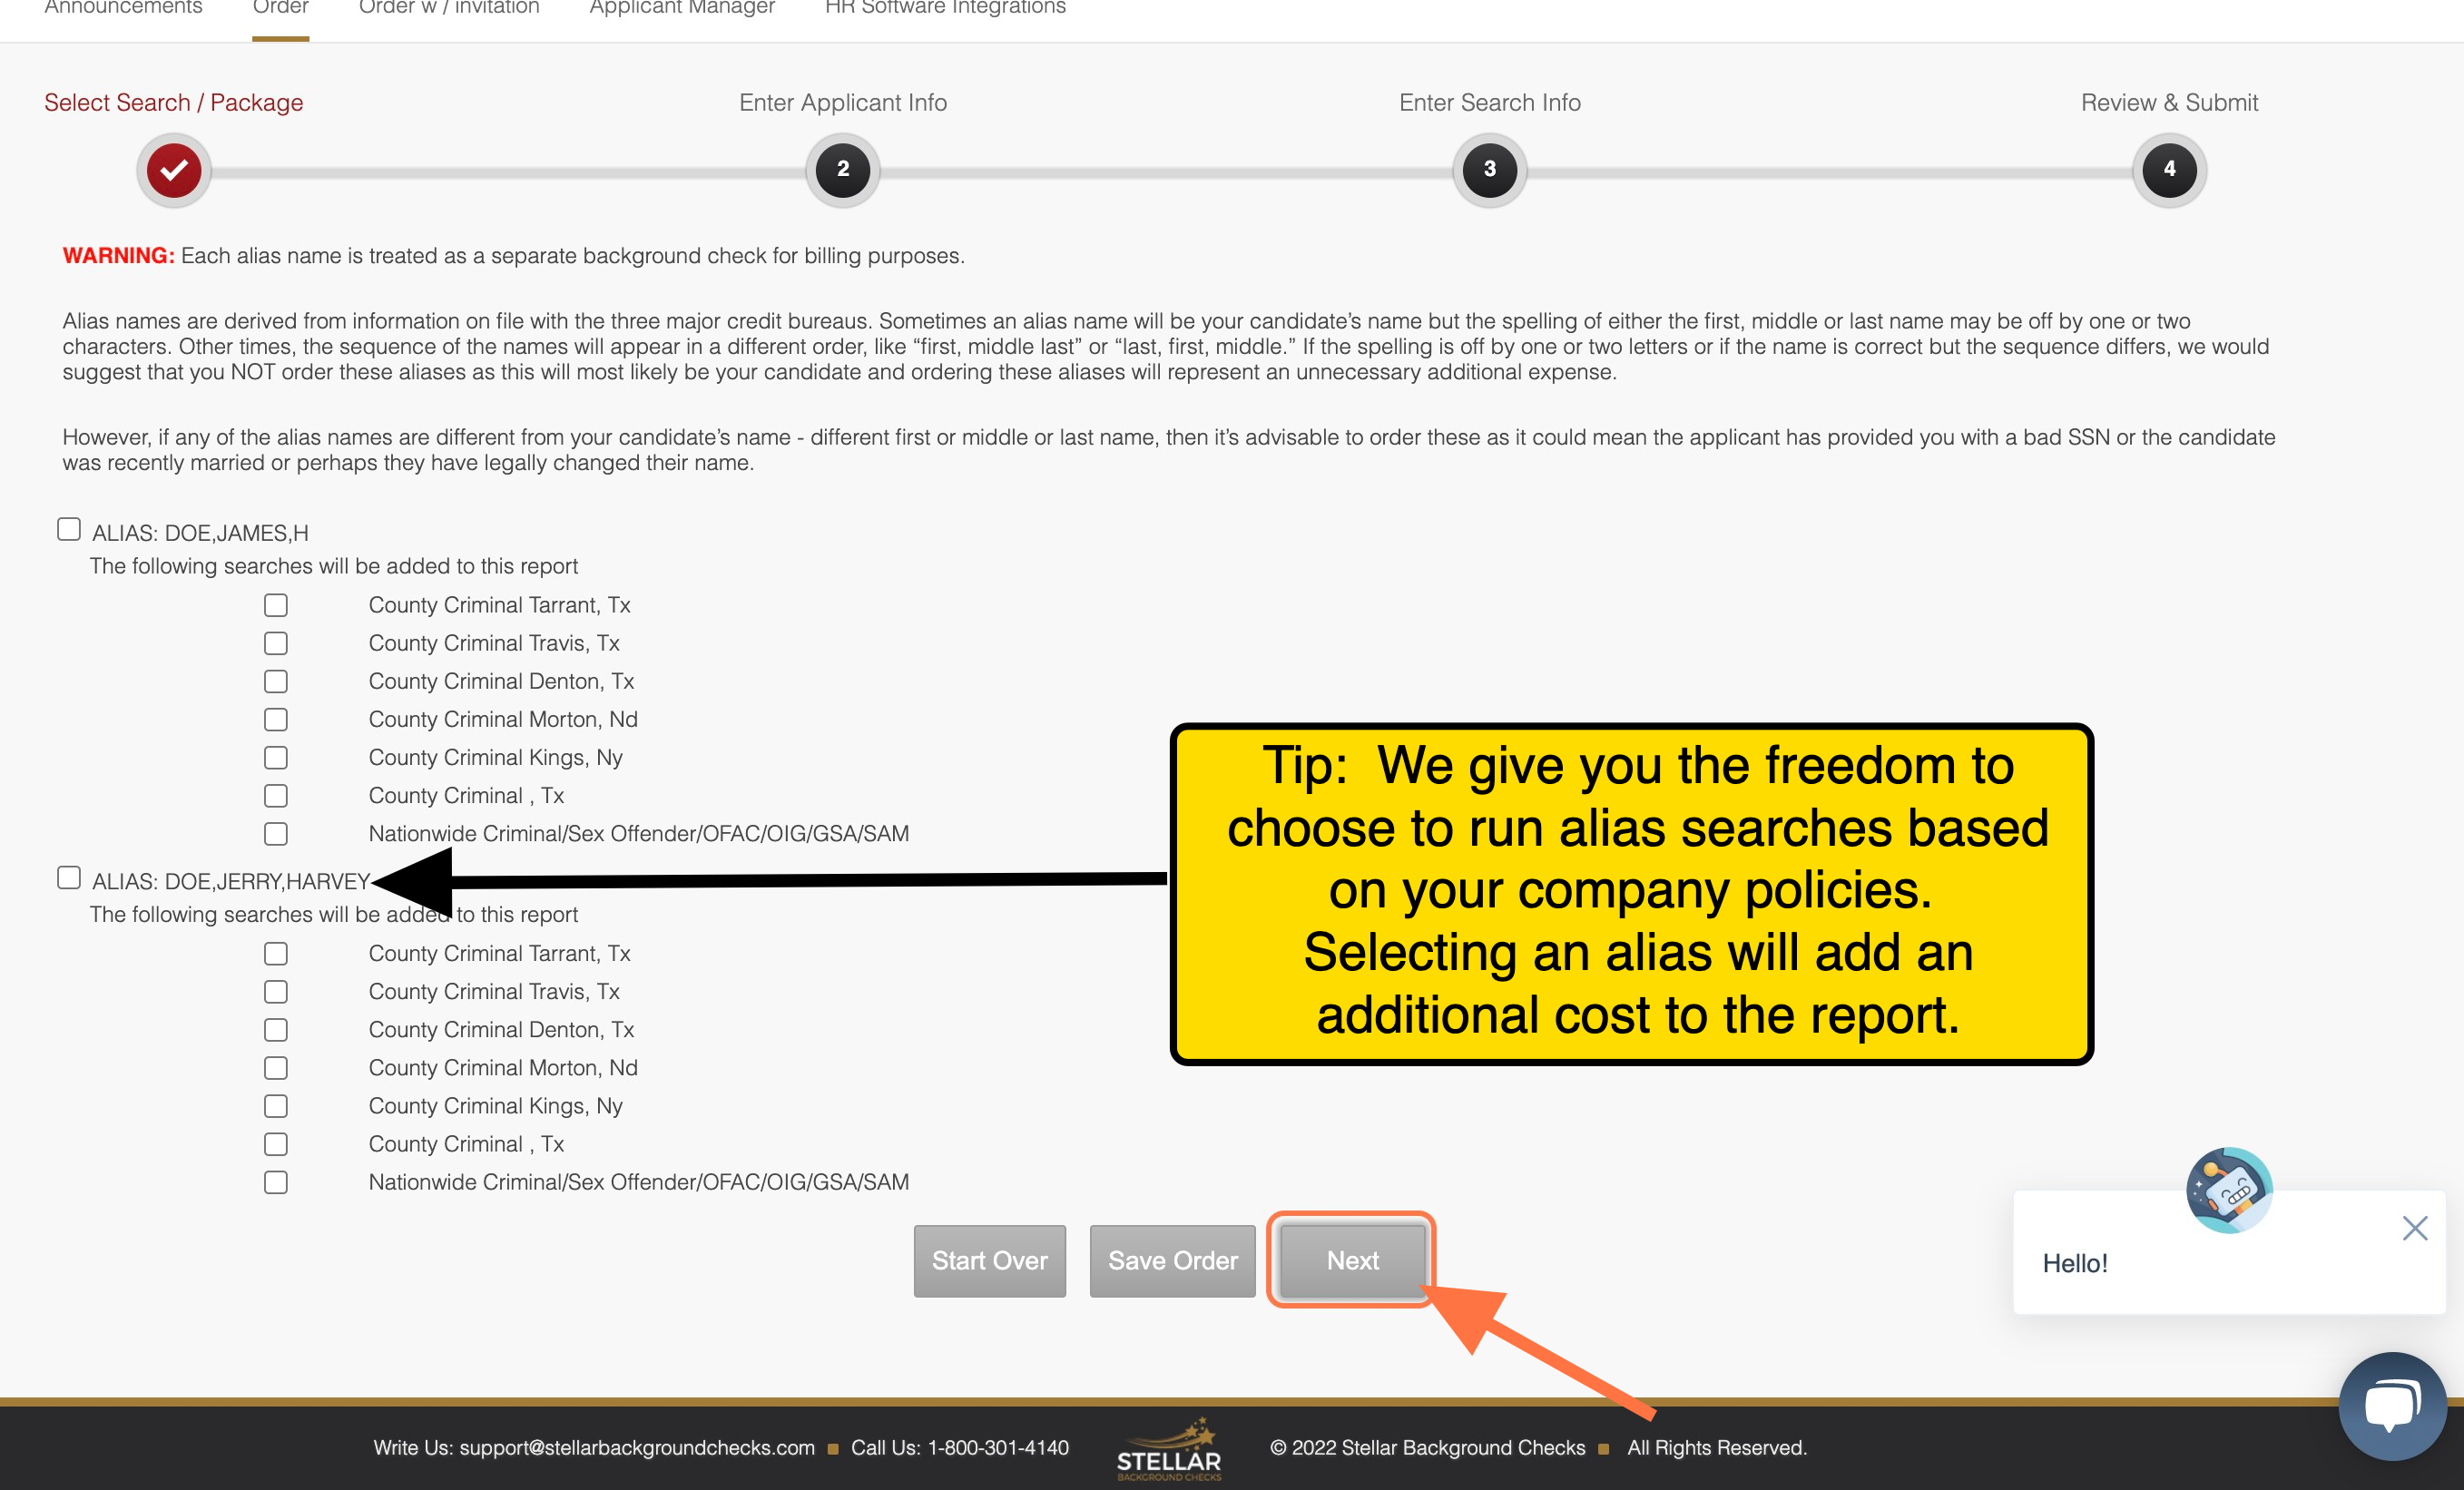Switch to Applicant Manager tab
The image size is (2464, 1490).
[682, 7]
